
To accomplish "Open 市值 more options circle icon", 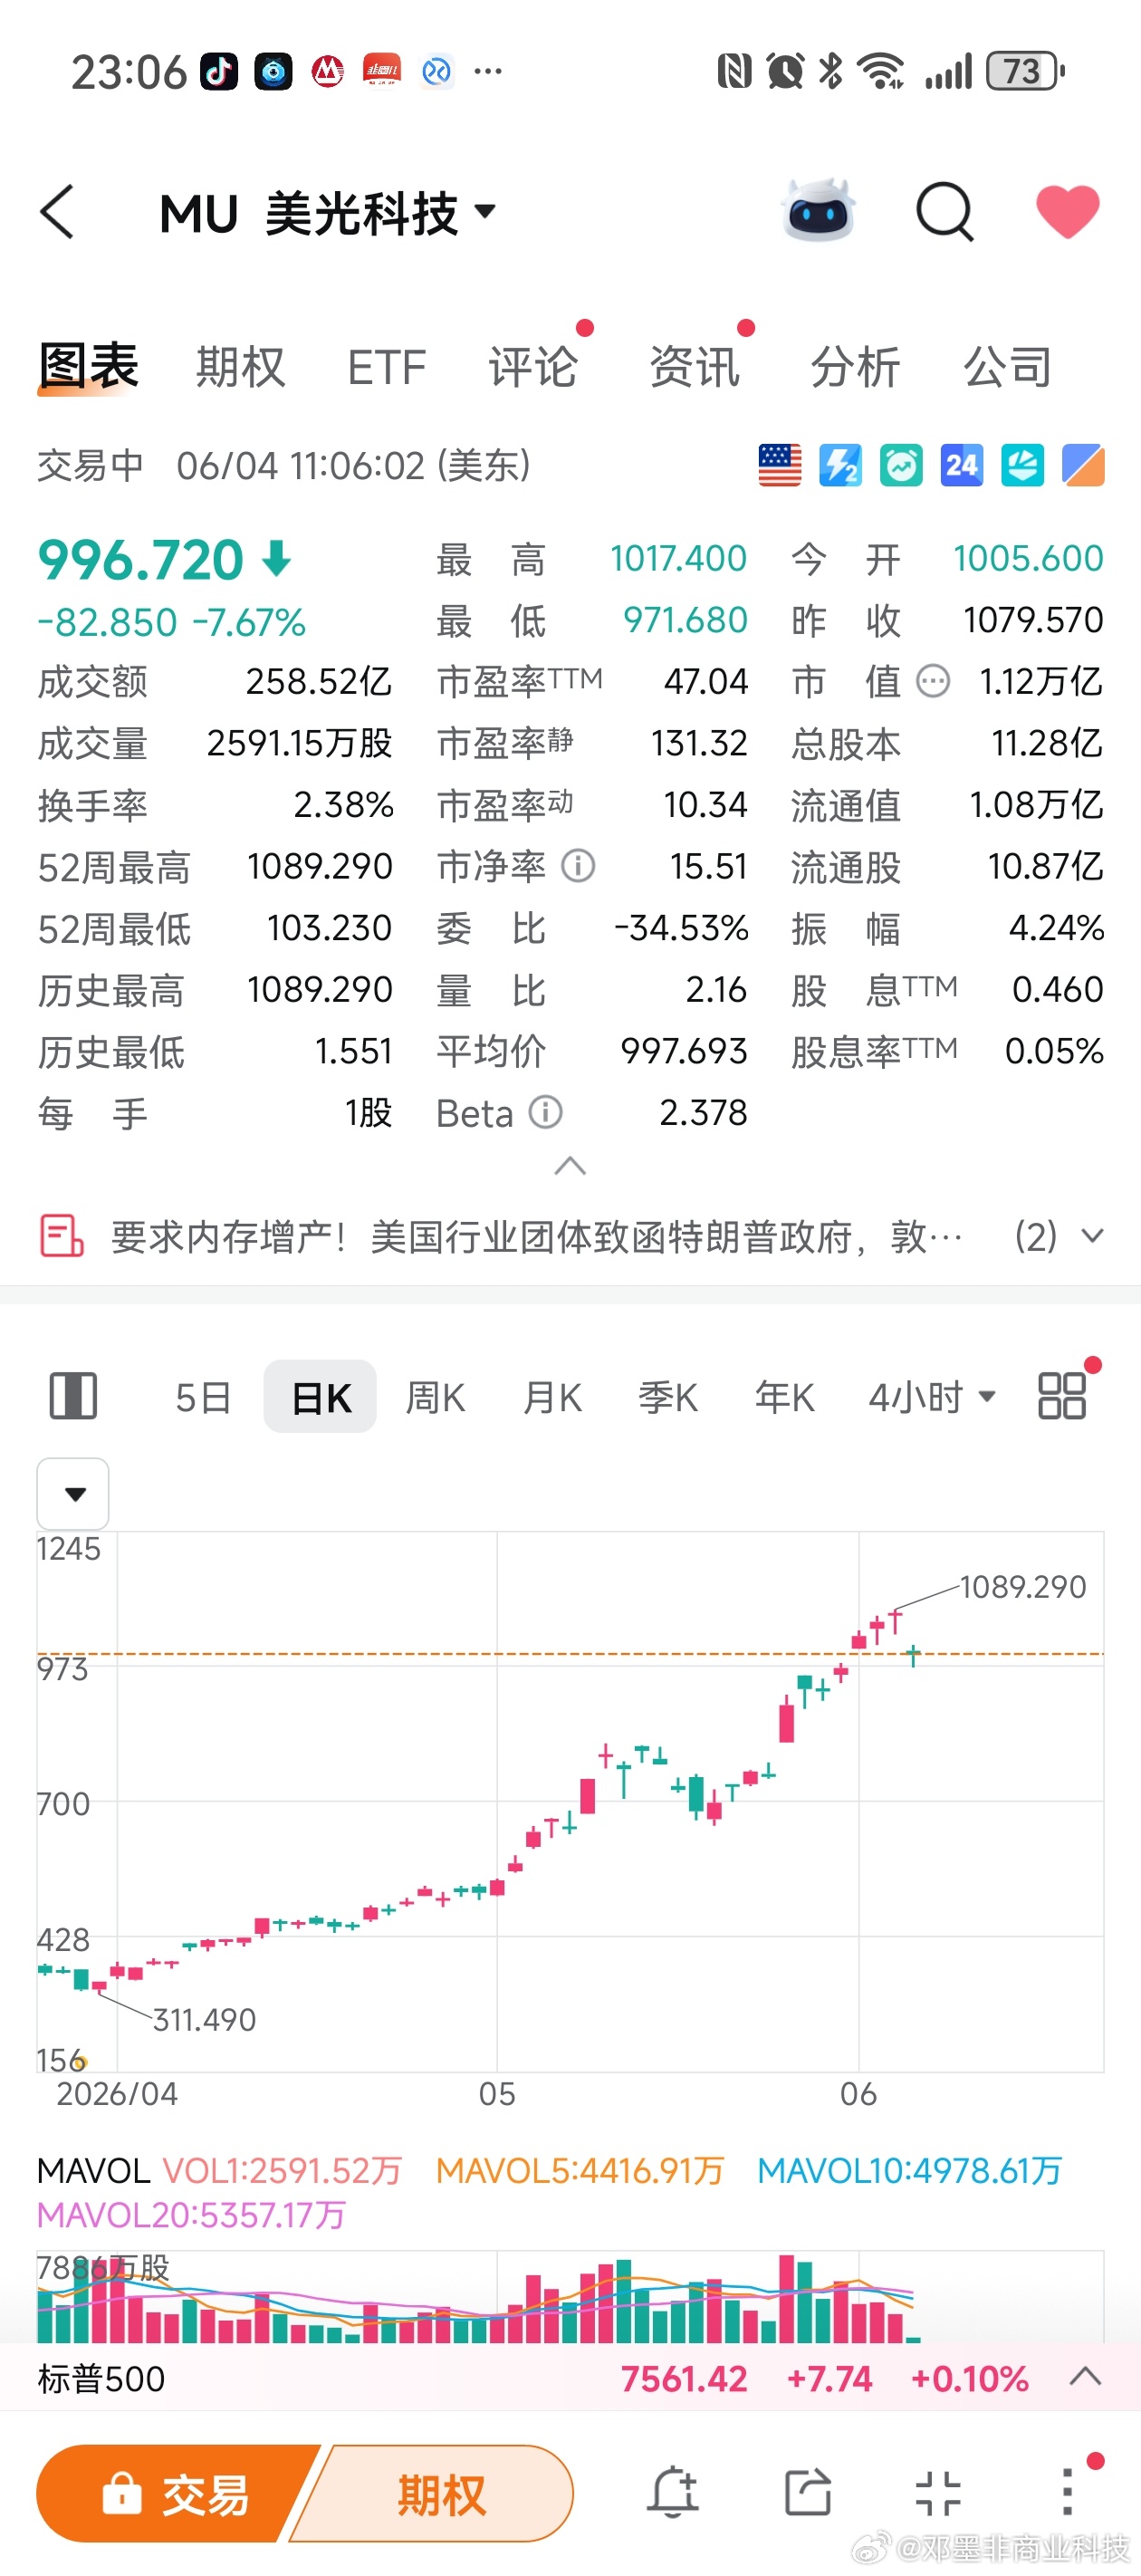I will tap(933, 682).
